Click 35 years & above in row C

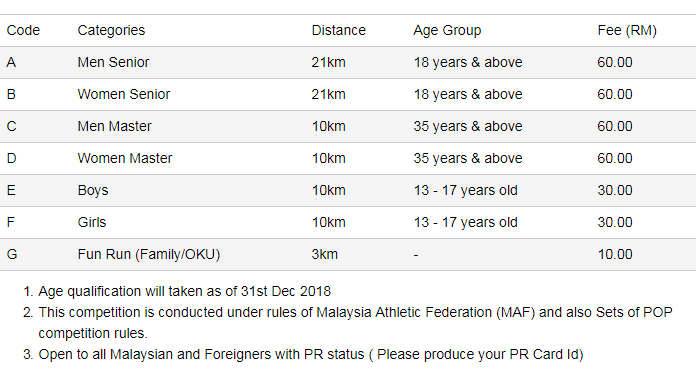(x=468, y=126)
